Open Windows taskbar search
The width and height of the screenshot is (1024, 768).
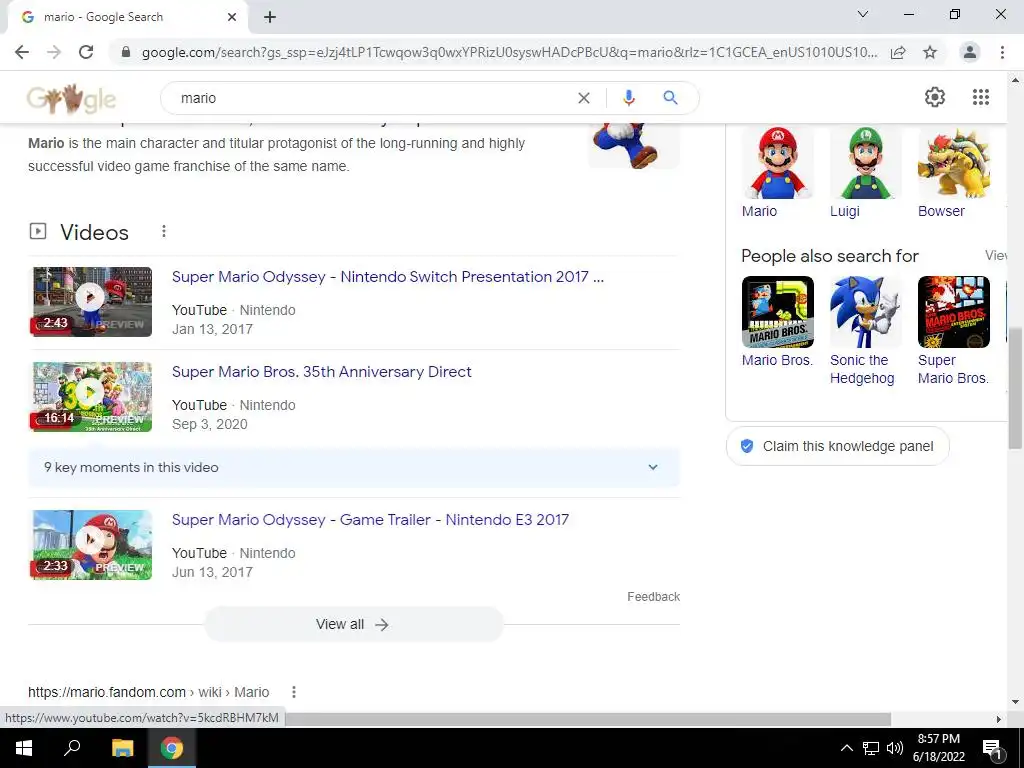(72, 748)
